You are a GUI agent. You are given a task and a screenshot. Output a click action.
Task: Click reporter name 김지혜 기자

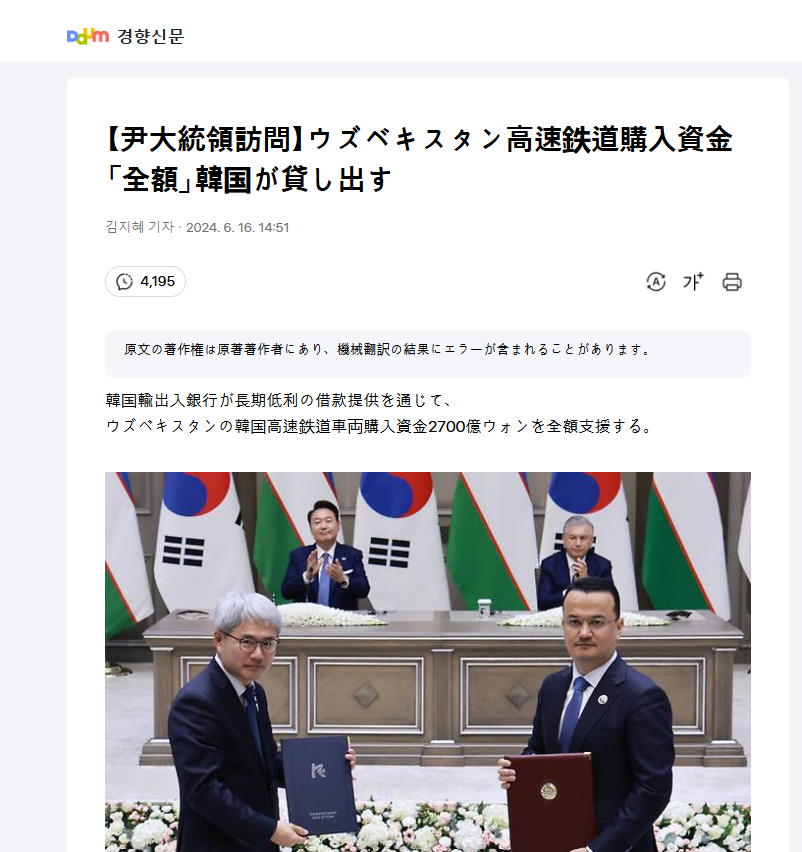140,227
